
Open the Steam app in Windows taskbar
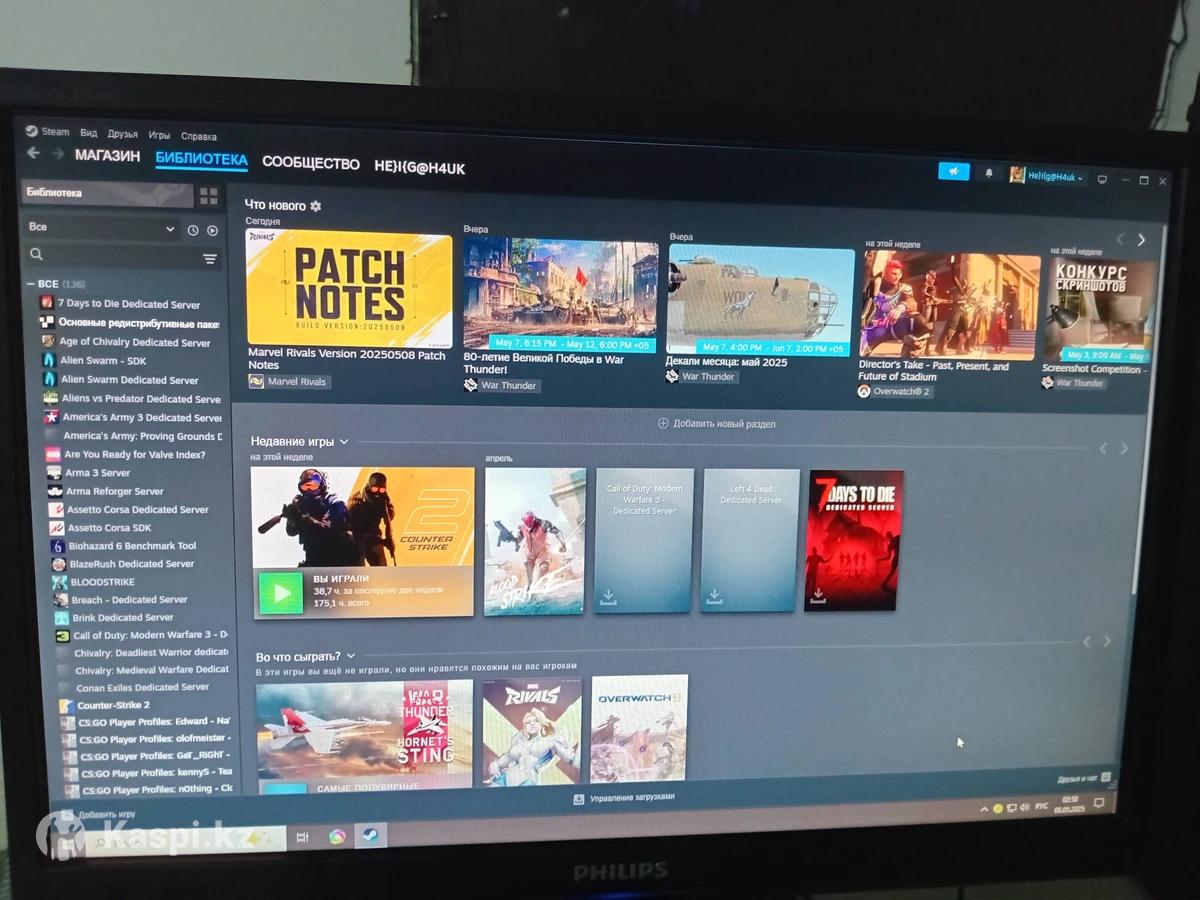(x=370, y=833)
